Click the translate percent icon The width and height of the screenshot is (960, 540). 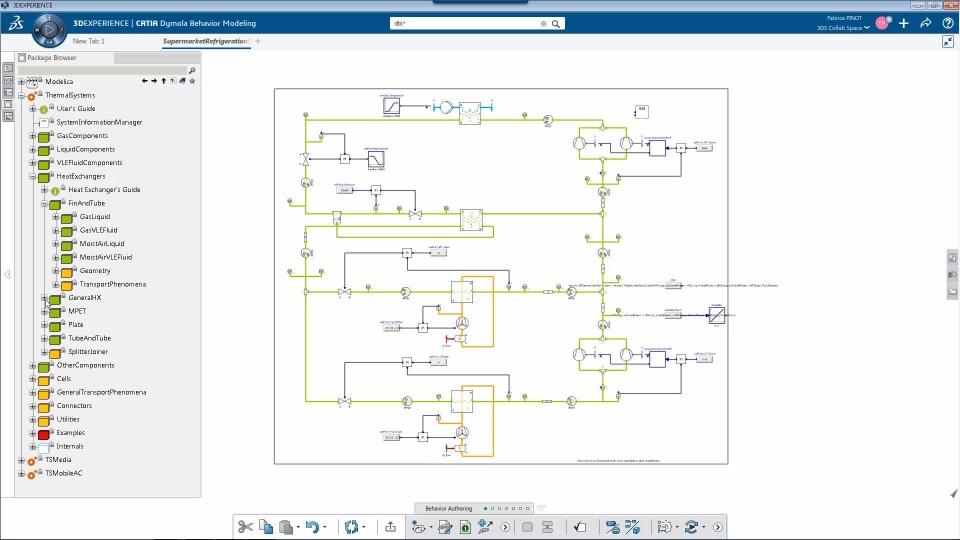(632, 527)
